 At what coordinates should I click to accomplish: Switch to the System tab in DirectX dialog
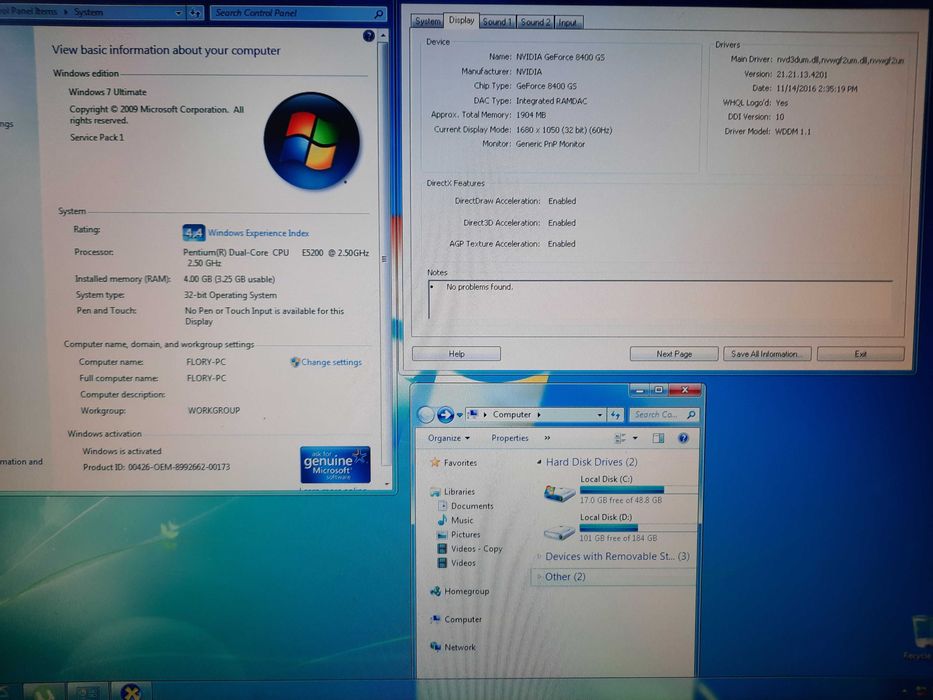pyautogui.click(x=427, y=21)
